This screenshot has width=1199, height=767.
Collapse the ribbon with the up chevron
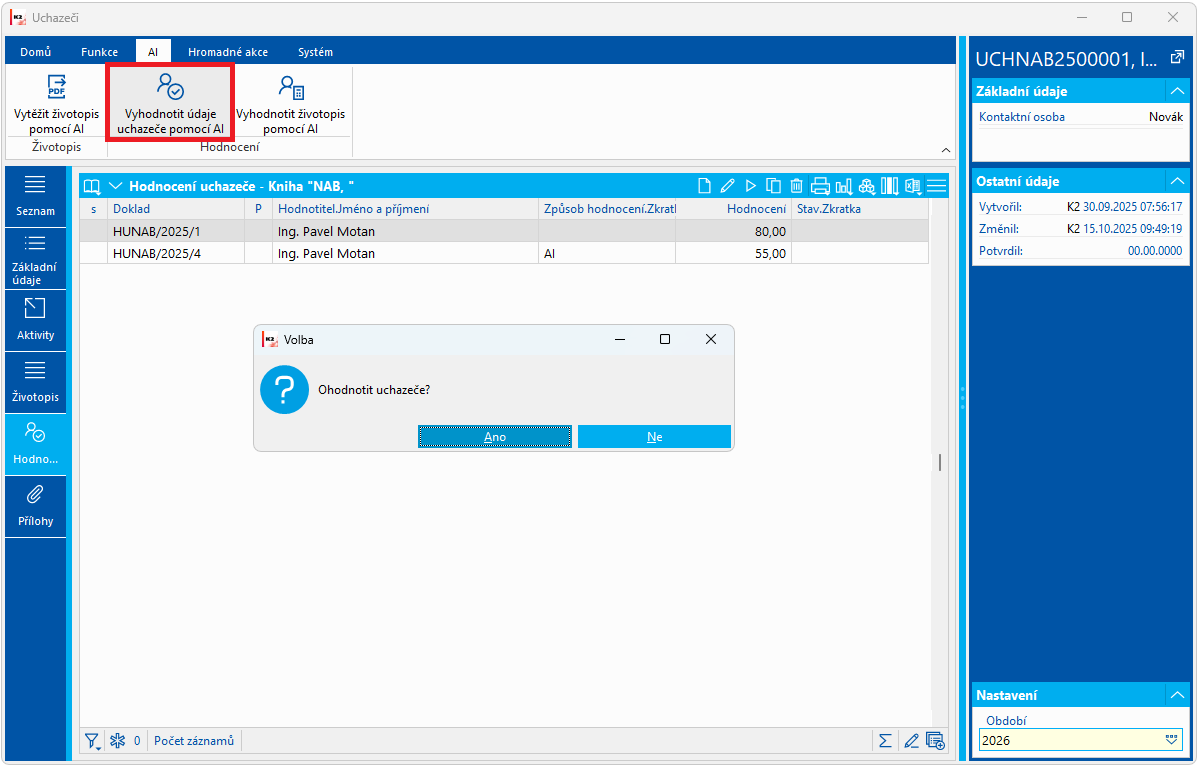coord(946,150)
